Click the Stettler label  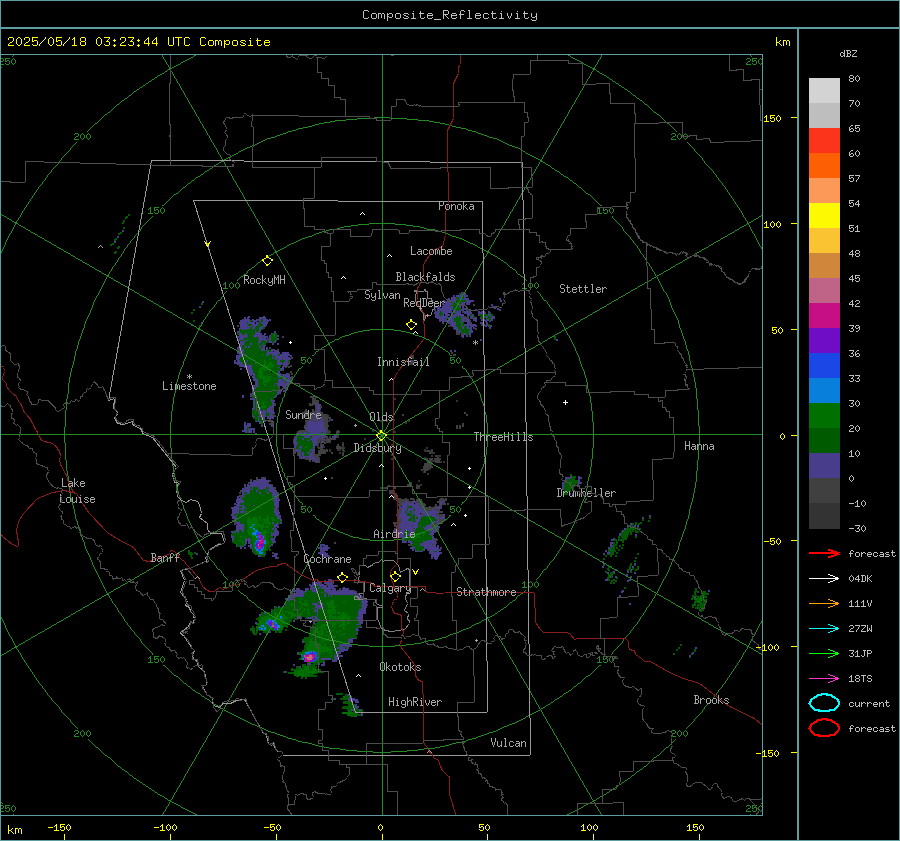[x=583, y=289]
